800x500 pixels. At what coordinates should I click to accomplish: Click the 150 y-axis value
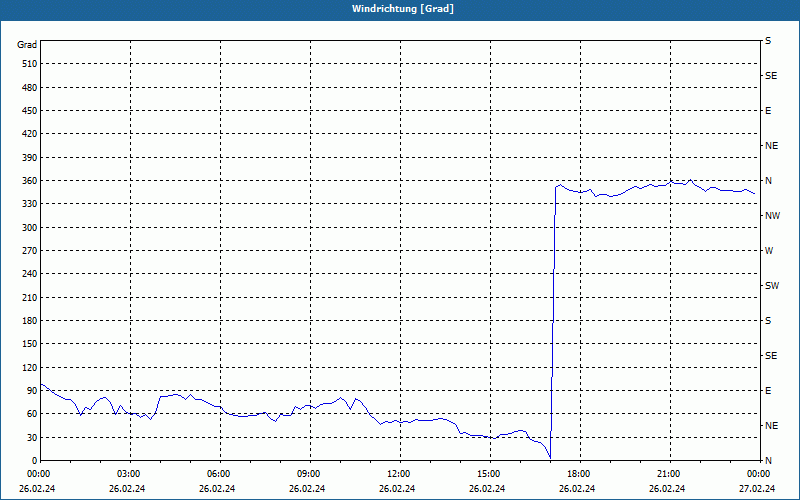pyautogui.click(x=30, y=344)
